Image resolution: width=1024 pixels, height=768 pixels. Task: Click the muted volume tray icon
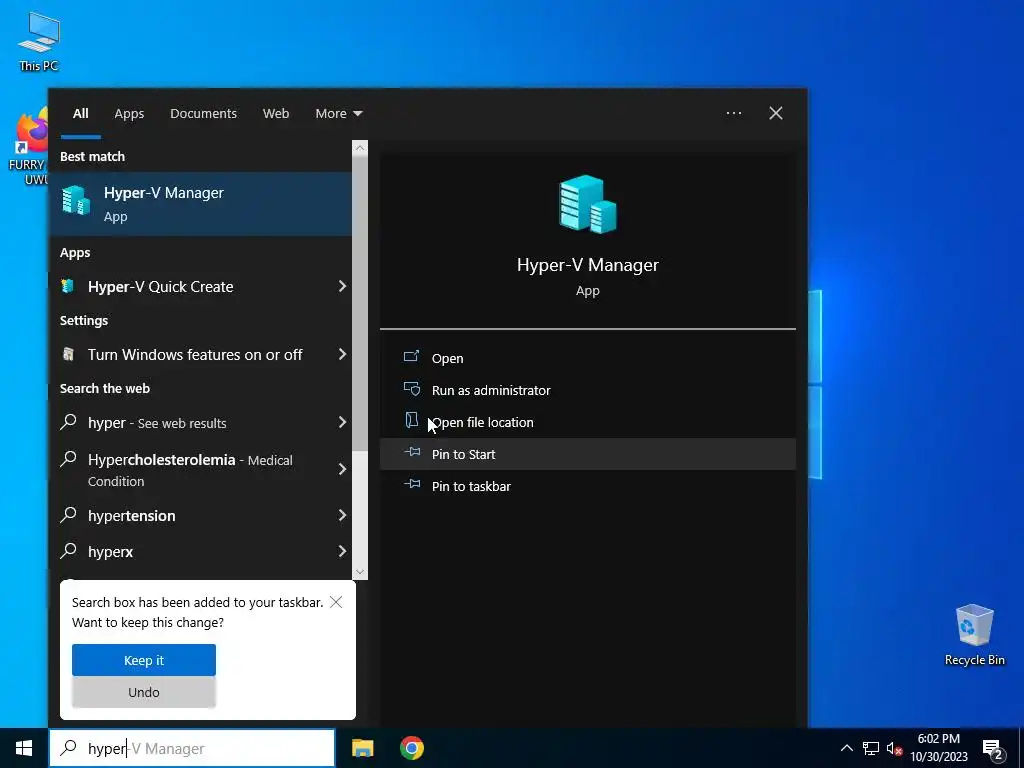tap(895, 748)
